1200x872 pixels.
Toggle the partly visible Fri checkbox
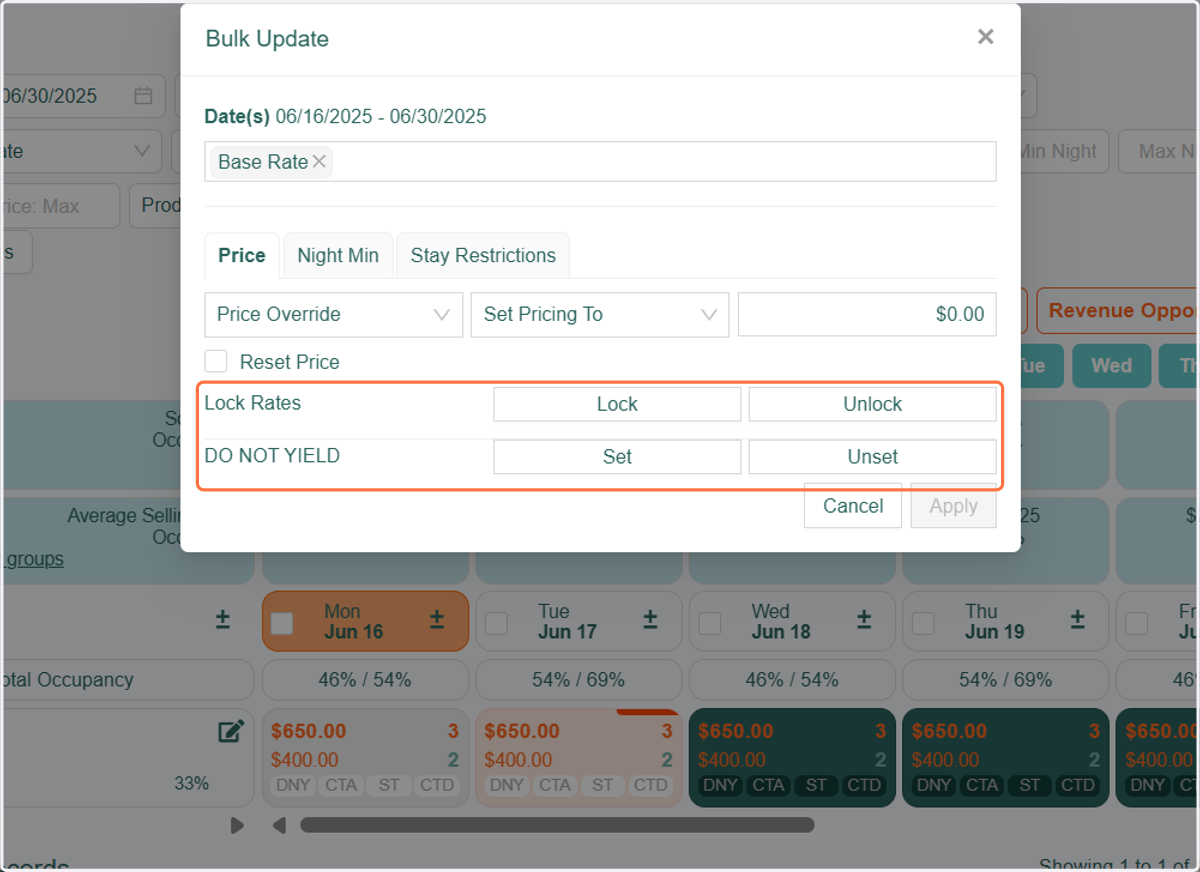pos(1137,623)
